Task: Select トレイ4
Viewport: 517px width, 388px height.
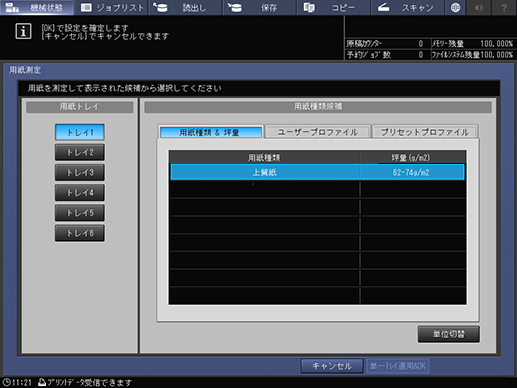Action: point(80,193)
